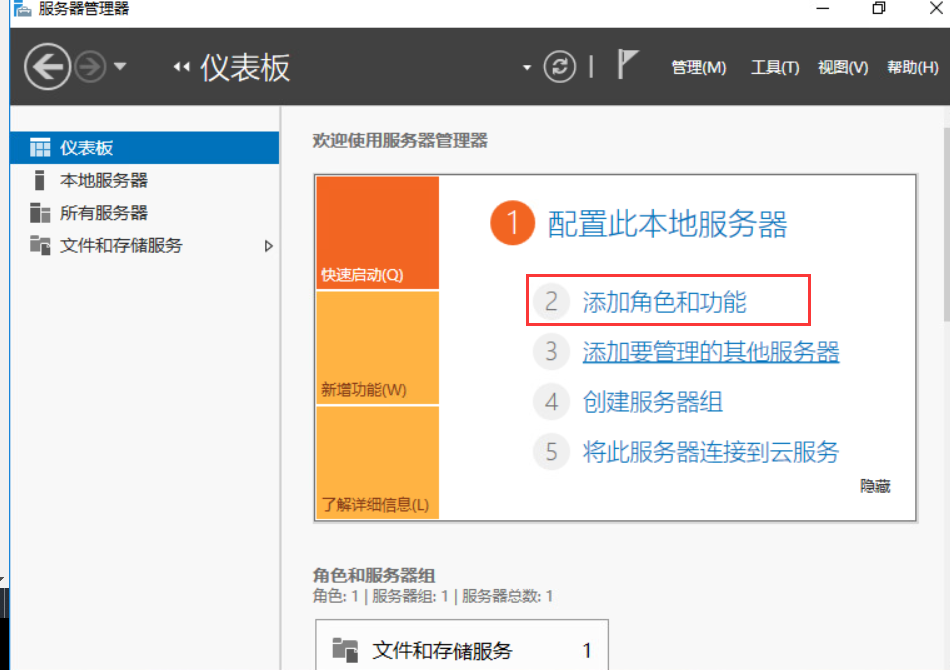Open the notifications flag icon
This screenshot has width=950, height=670.
[x=626, y=64]
